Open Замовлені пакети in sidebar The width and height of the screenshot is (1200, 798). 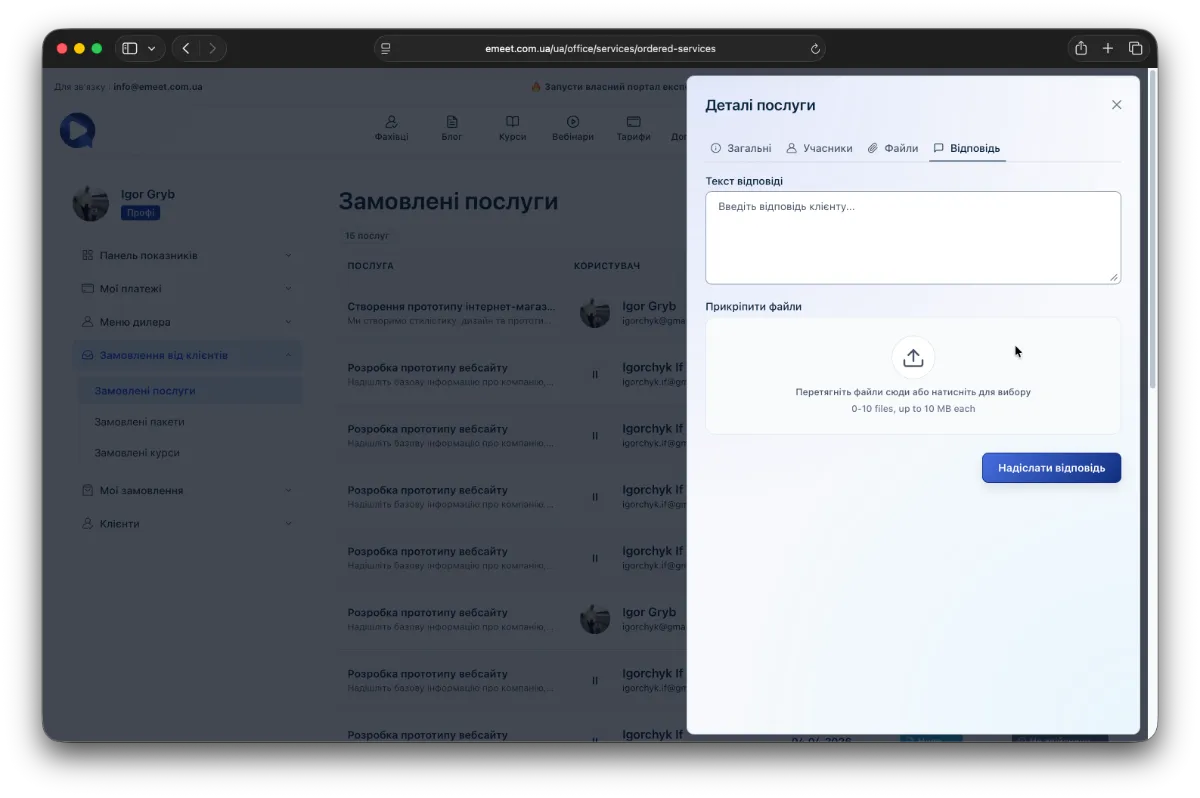pyautogui.click(x=139, y=422)
